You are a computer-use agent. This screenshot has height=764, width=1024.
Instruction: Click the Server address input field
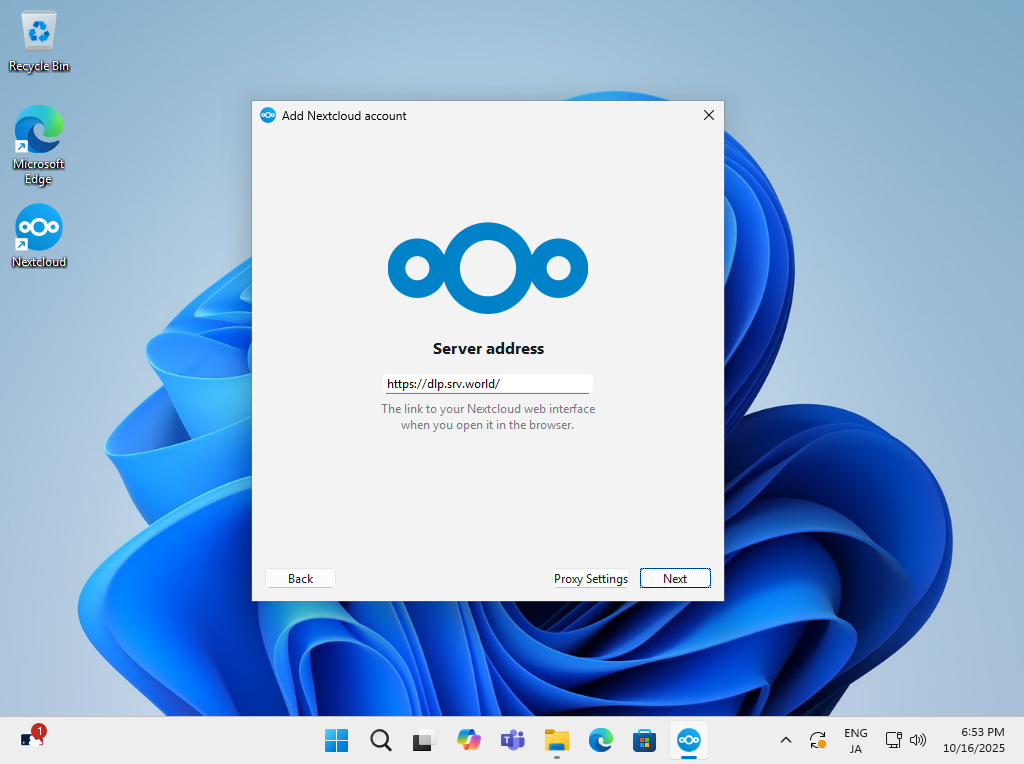pos(488,384)
